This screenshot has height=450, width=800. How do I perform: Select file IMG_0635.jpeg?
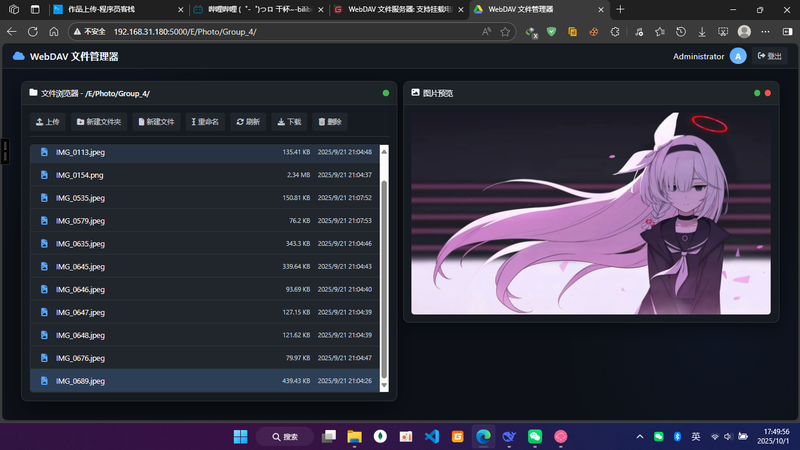tap(204, 244)
